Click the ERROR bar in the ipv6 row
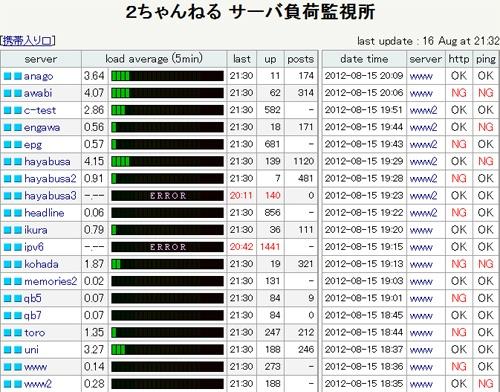 167,247
